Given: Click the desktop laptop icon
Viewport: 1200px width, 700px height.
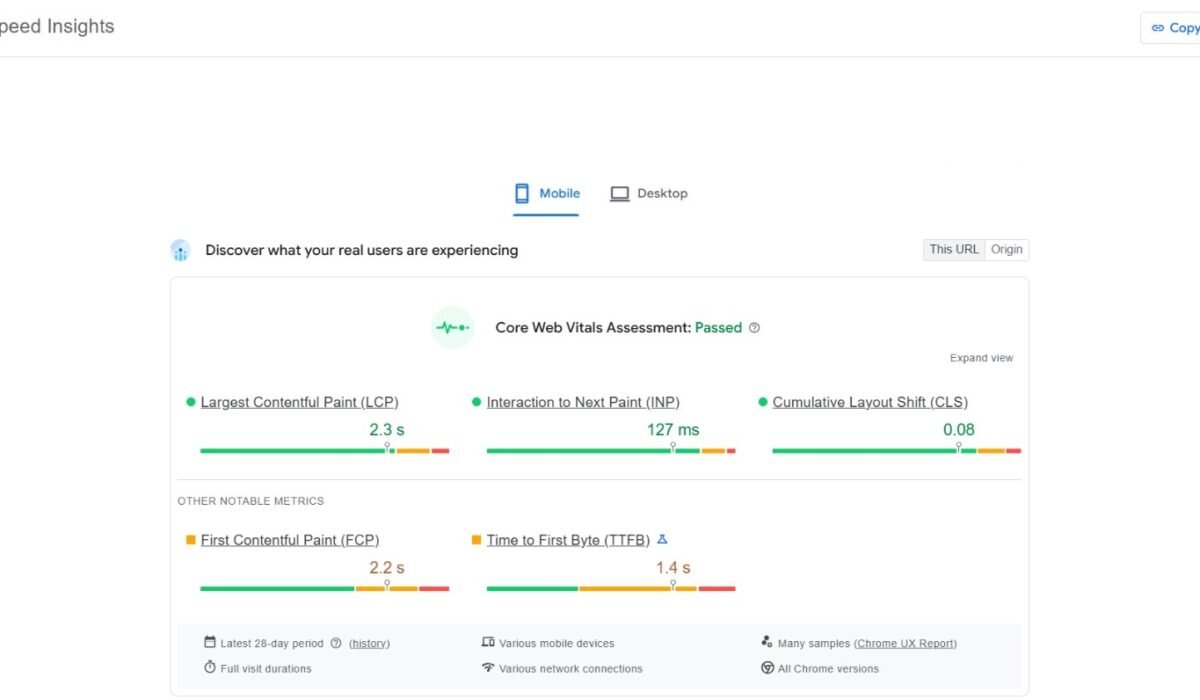Looking at the screenshot, I should (x=620, y=194).
